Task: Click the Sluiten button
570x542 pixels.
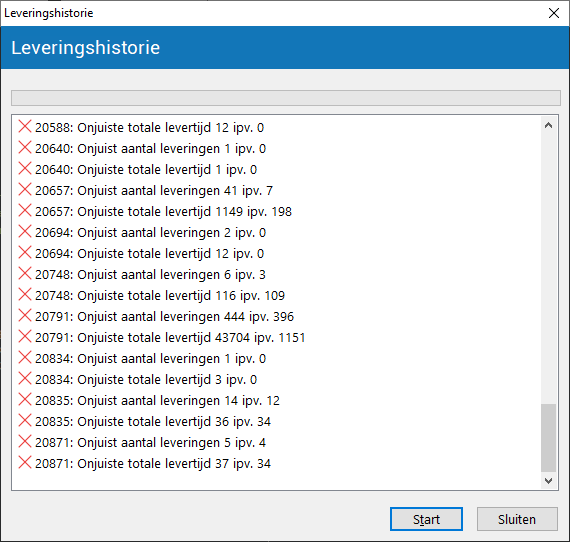Action: pyautogui.click(x=517, y=519)
